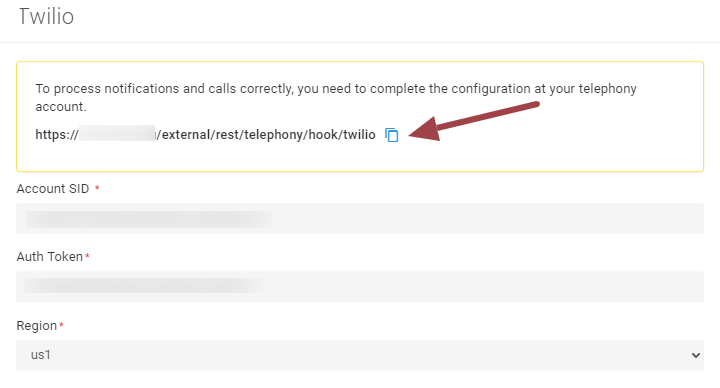The height and width of the screenshot is (388, 720).
Task: Click the red asterisk beside Account SID
Action: [x=97, y=188]
